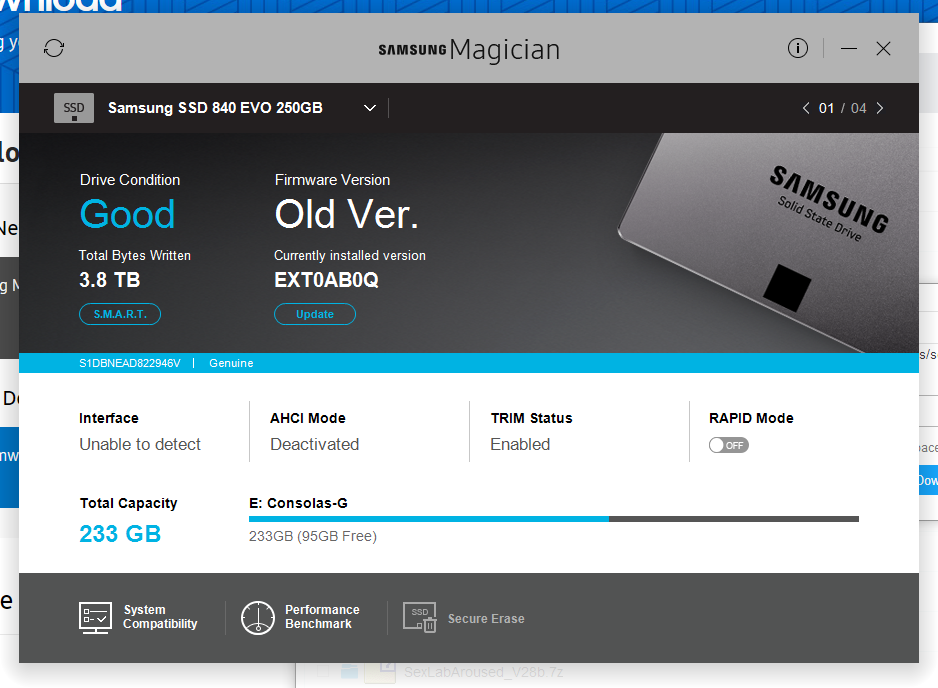Click the Samsung SSD 840 EVO 250GB name
938x688 pixels.
click(x=215, y=108)
